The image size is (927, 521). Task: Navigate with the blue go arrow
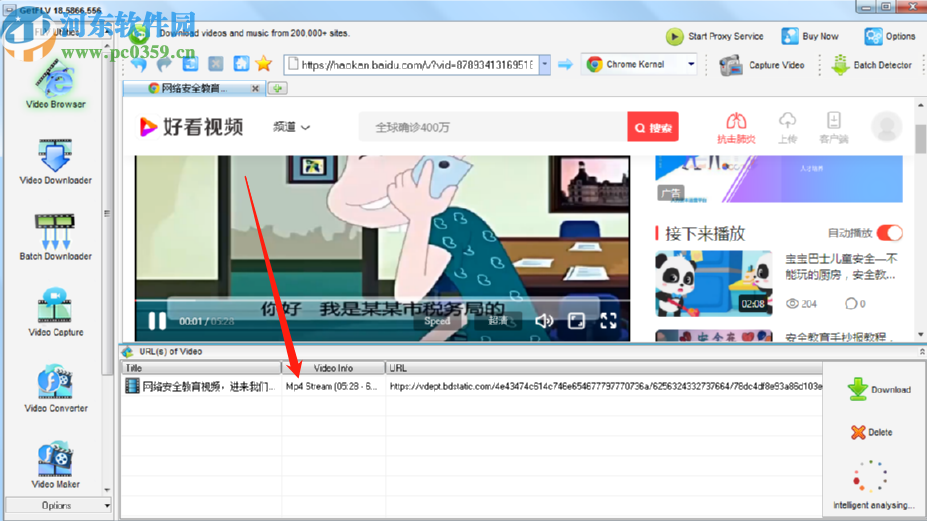[565, 64]
